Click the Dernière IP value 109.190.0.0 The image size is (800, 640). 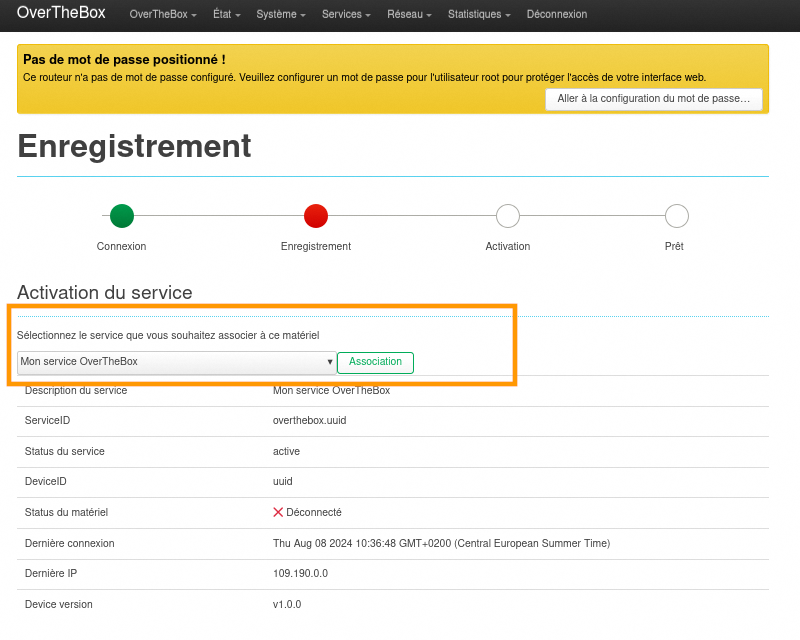click(x=300, y=574)
